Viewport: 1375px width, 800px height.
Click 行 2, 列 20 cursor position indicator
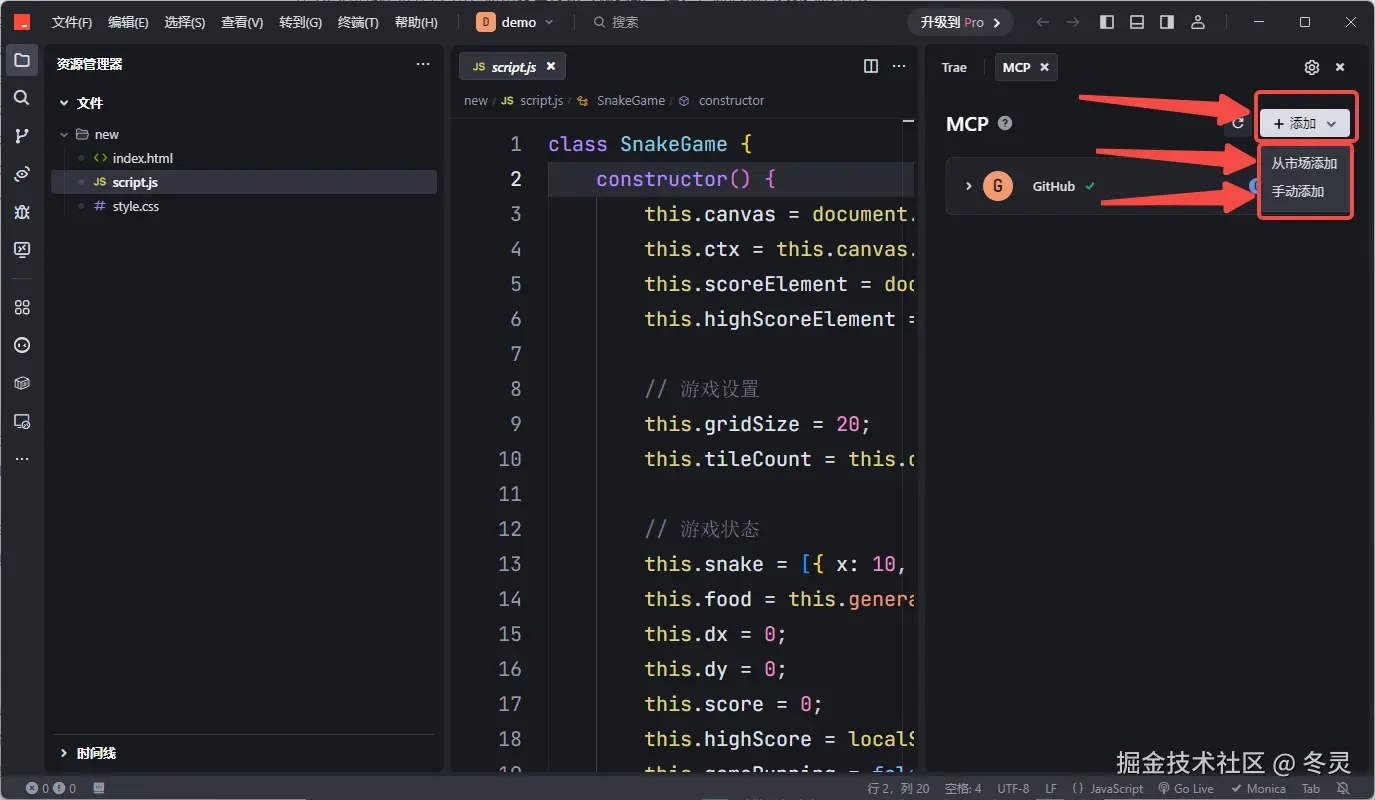pos(898,788)
